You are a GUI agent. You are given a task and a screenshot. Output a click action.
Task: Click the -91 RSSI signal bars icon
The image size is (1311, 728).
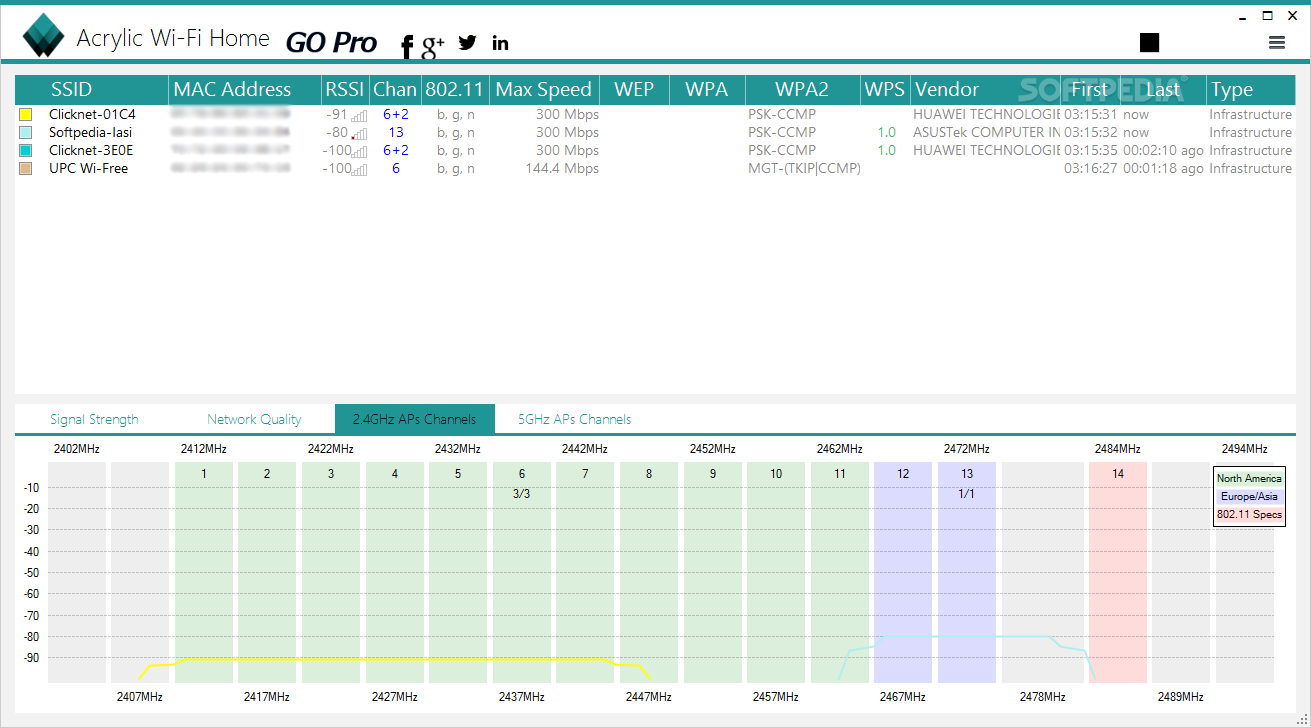(x=359, y=116)
